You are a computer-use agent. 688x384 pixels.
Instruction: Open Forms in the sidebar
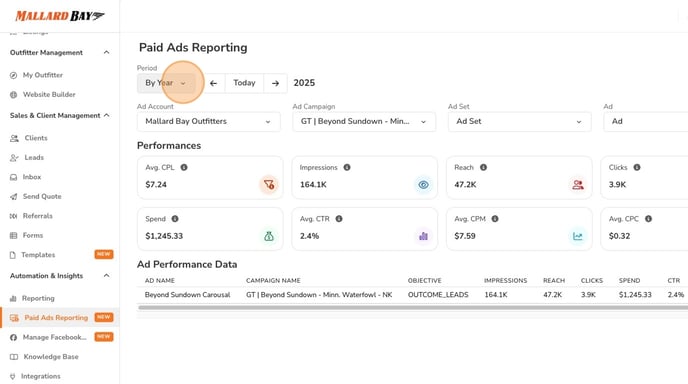click(32, 235)
